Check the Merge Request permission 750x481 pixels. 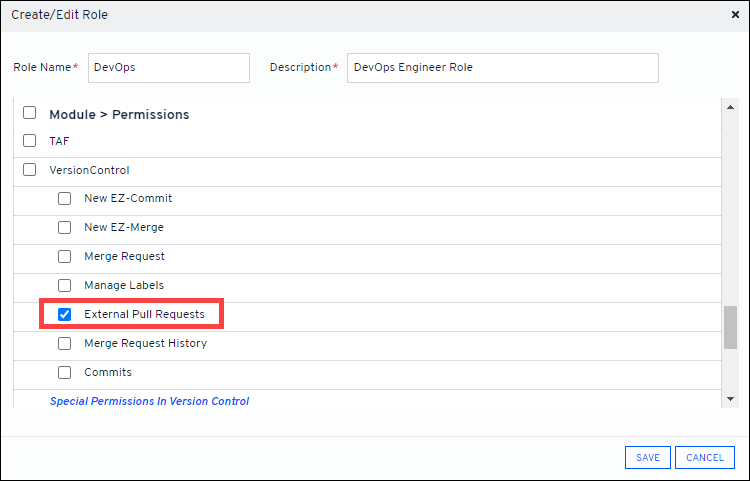(x=65, y=257)
